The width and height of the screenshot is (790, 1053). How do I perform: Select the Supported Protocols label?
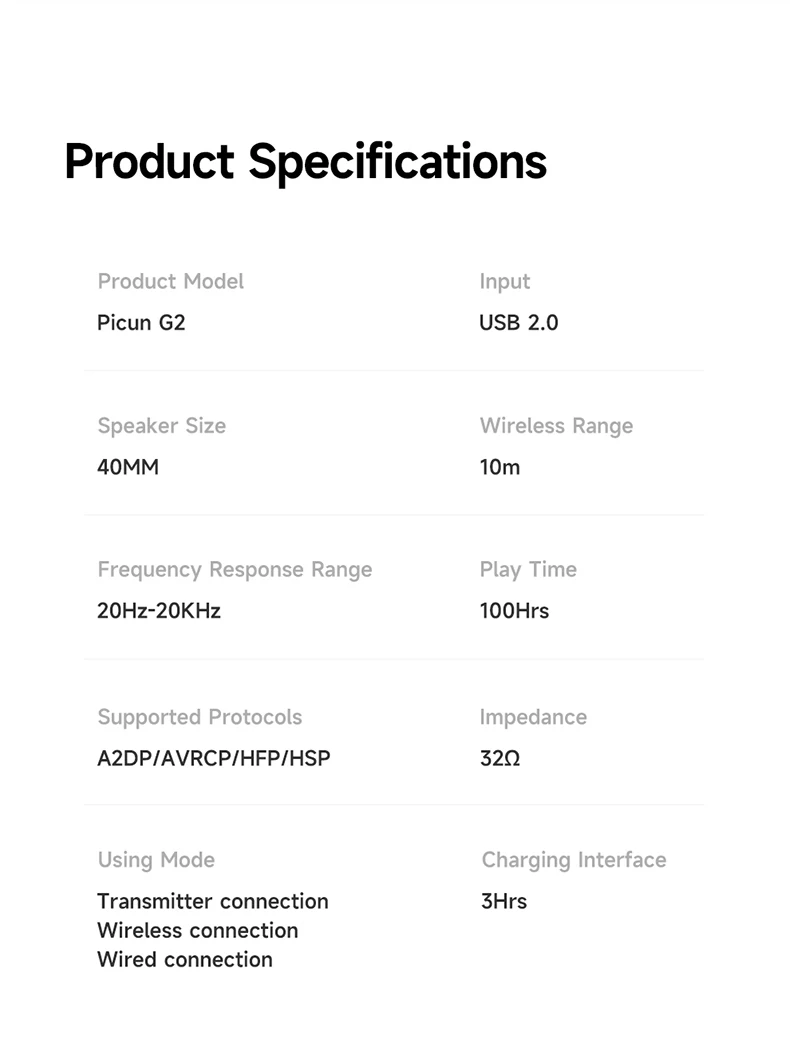click(199, 717)
